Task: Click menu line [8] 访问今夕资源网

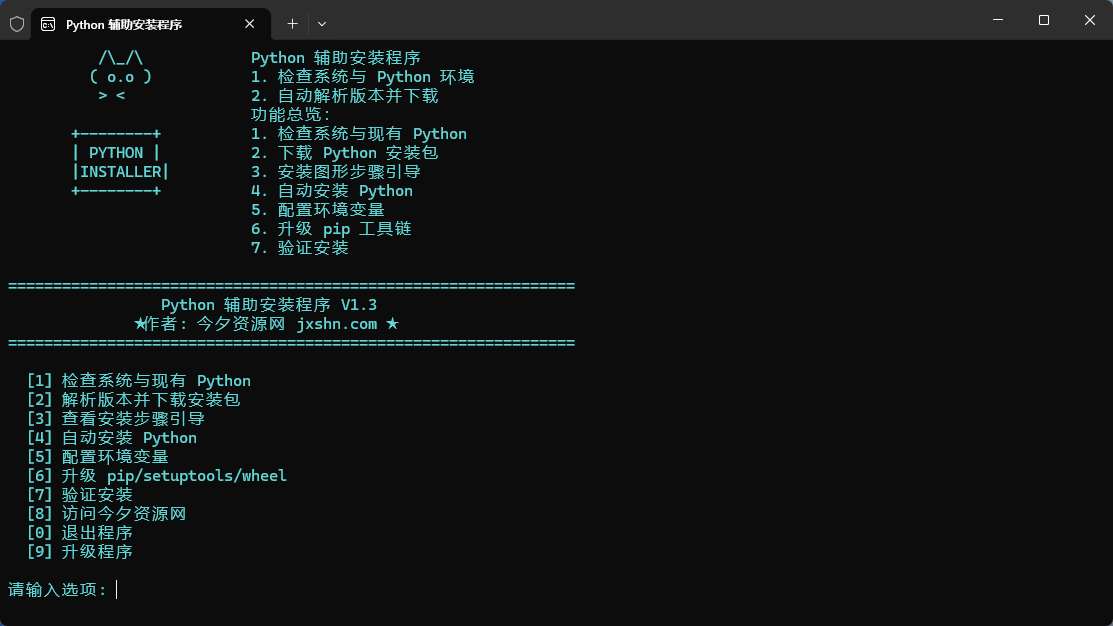Action: click(x=107, y=514)
